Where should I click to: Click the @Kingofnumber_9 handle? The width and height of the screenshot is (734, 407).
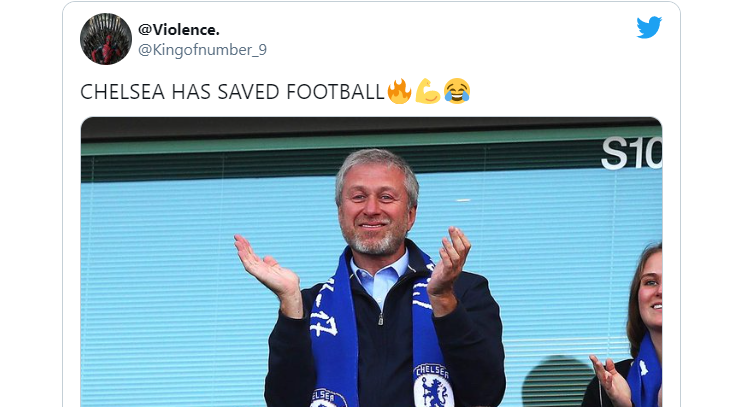click(x=202, y=50)
